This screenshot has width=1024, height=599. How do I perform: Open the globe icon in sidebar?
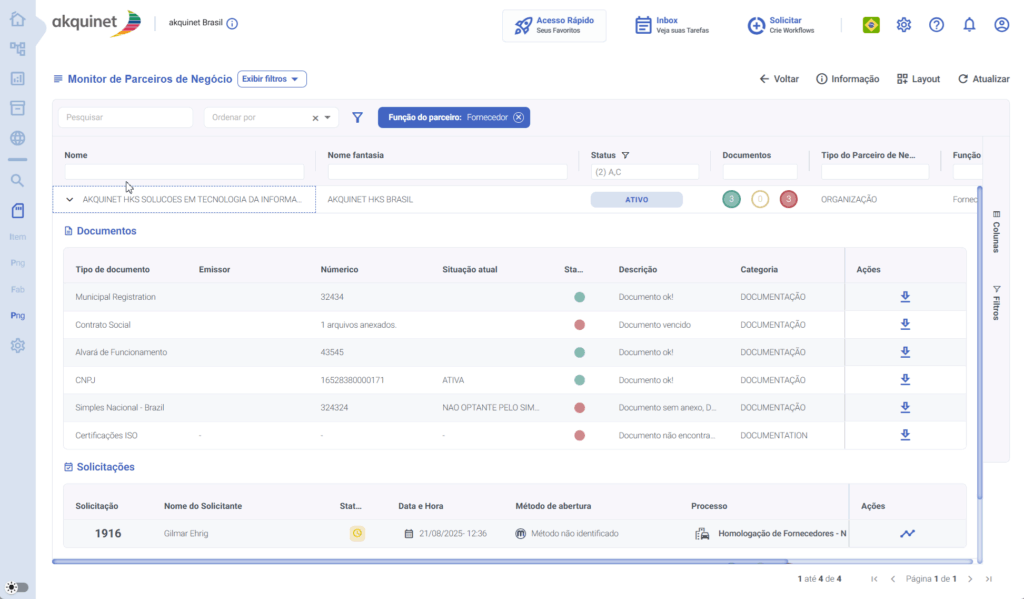pos(18,138)
